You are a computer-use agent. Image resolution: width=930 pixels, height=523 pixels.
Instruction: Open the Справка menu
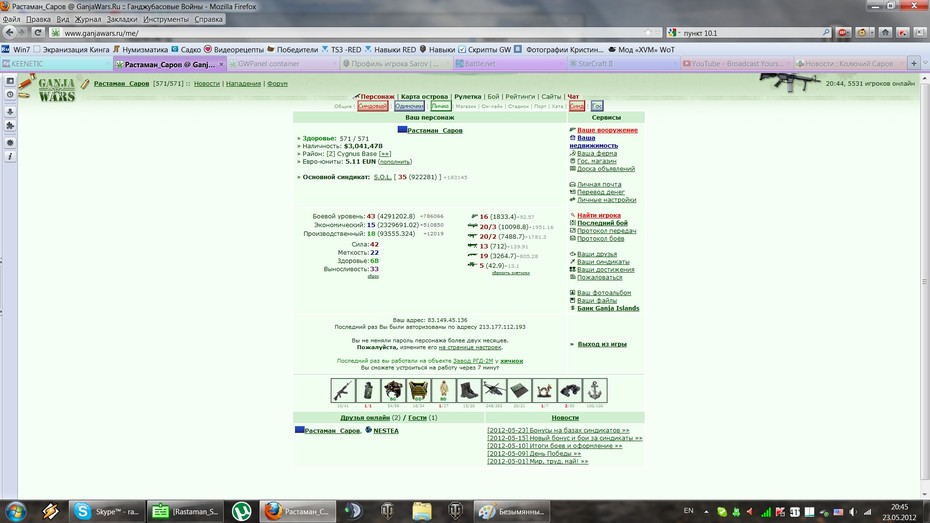(209, 19)
